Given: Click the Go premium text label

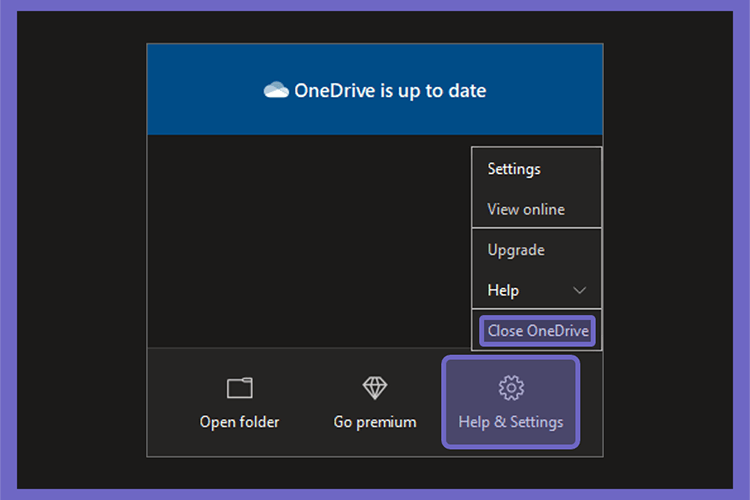Looking at the screenshot, I should pos(375,422).
